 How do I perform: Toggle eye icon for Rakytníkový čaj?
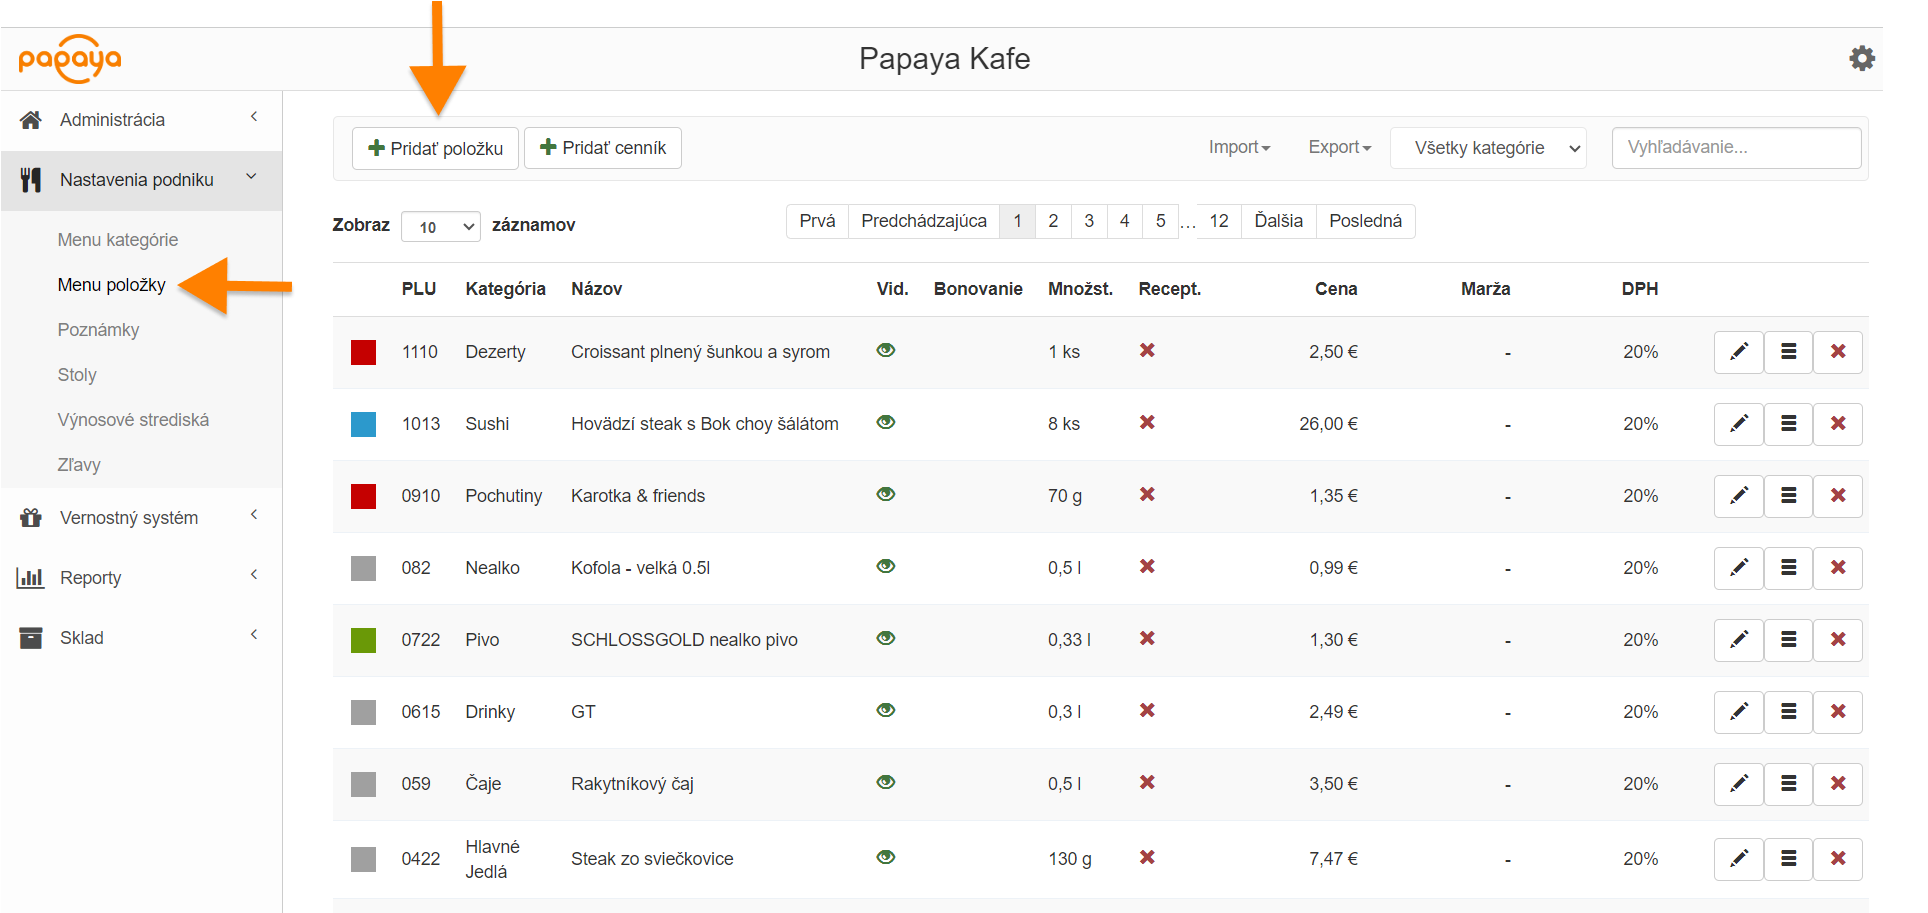pos(885,783)
